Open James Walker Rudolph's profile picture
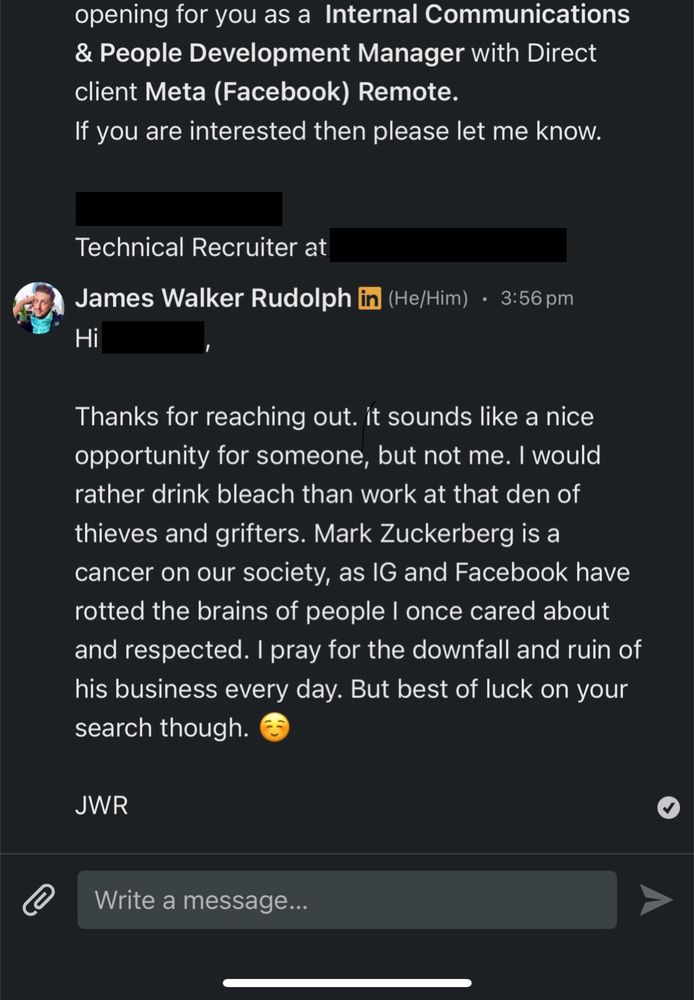Image resolution: width=694 pixels, height=1000 pixels. point(38,308)
